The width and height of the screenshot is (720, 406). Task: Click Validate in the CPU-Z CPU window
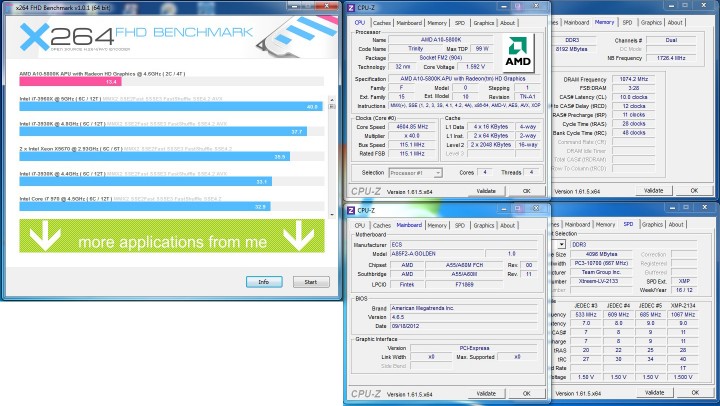tap(486, 191)
